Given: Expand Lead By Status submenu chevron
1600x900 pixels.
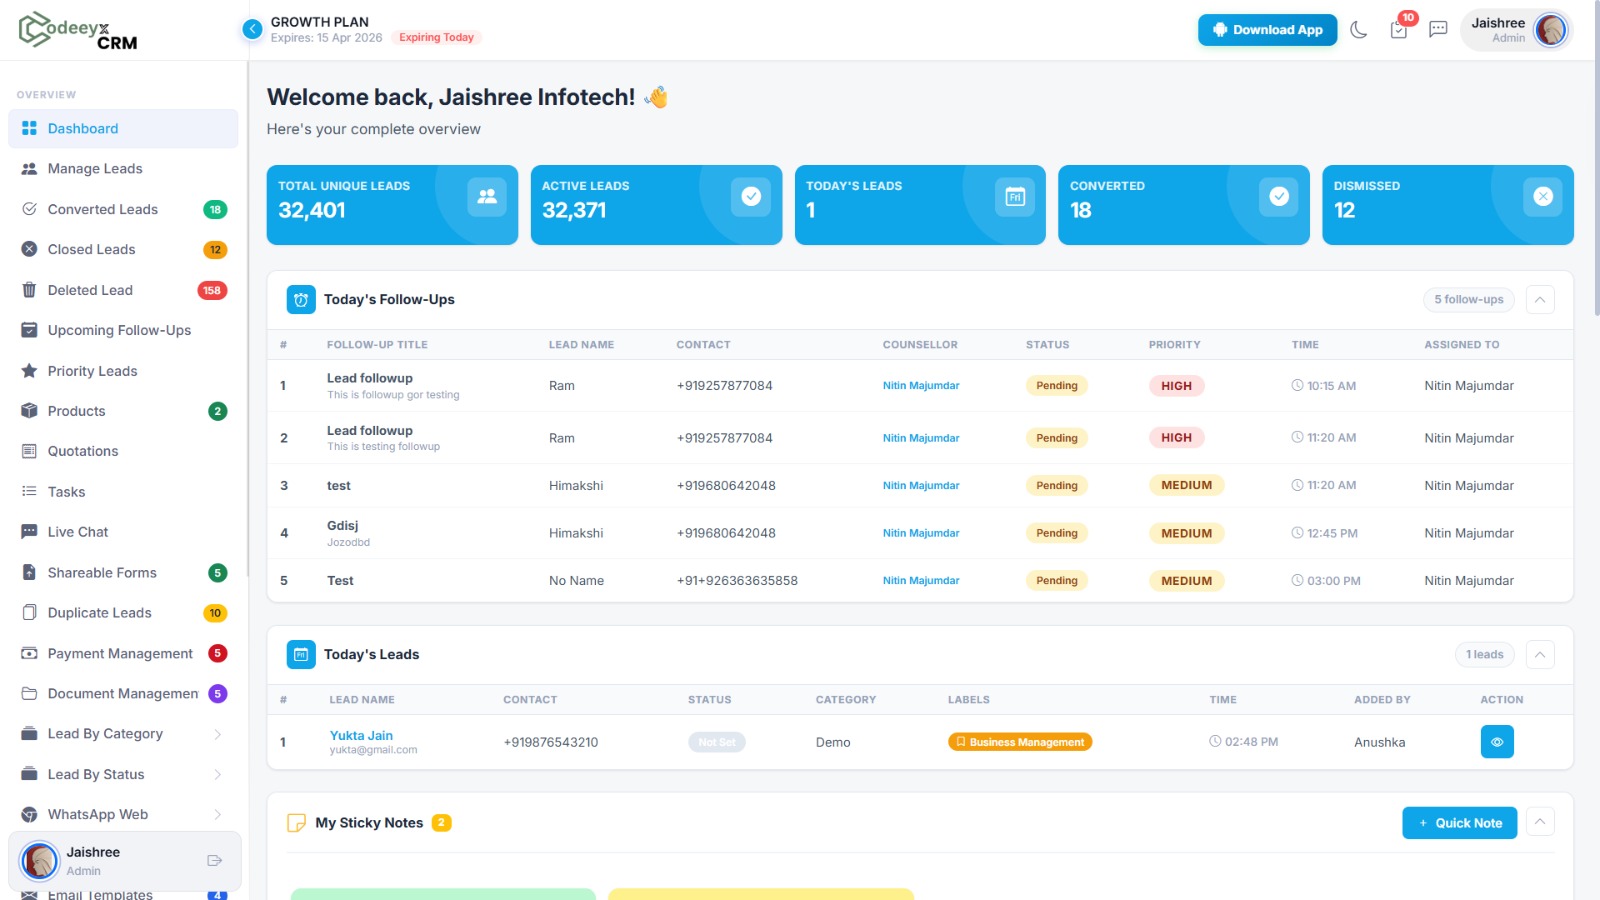Looking at the screenshot, I should tap(217, 774).
